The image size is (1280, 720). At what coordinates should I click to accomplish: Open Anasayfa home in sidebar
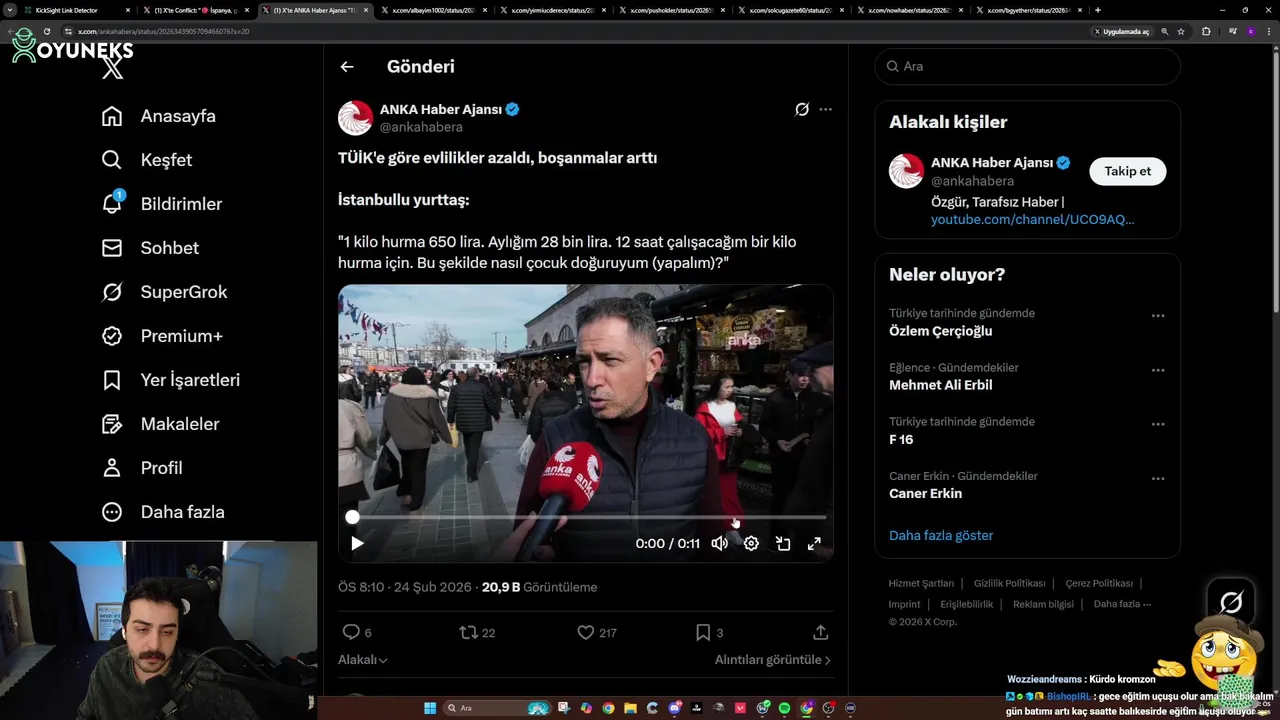[159, 116]
